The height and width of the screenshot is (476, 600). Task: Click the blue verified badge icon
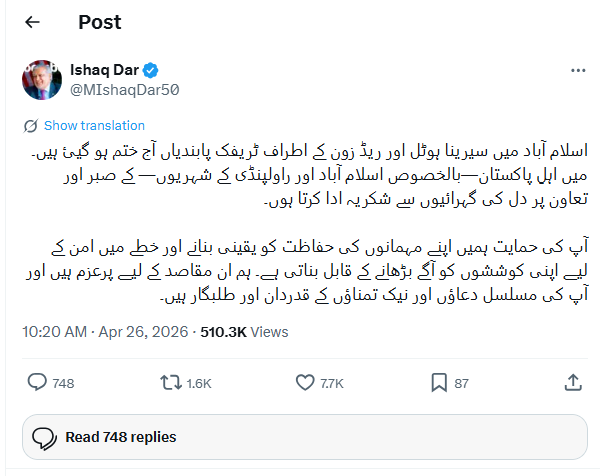click(150, 70)
